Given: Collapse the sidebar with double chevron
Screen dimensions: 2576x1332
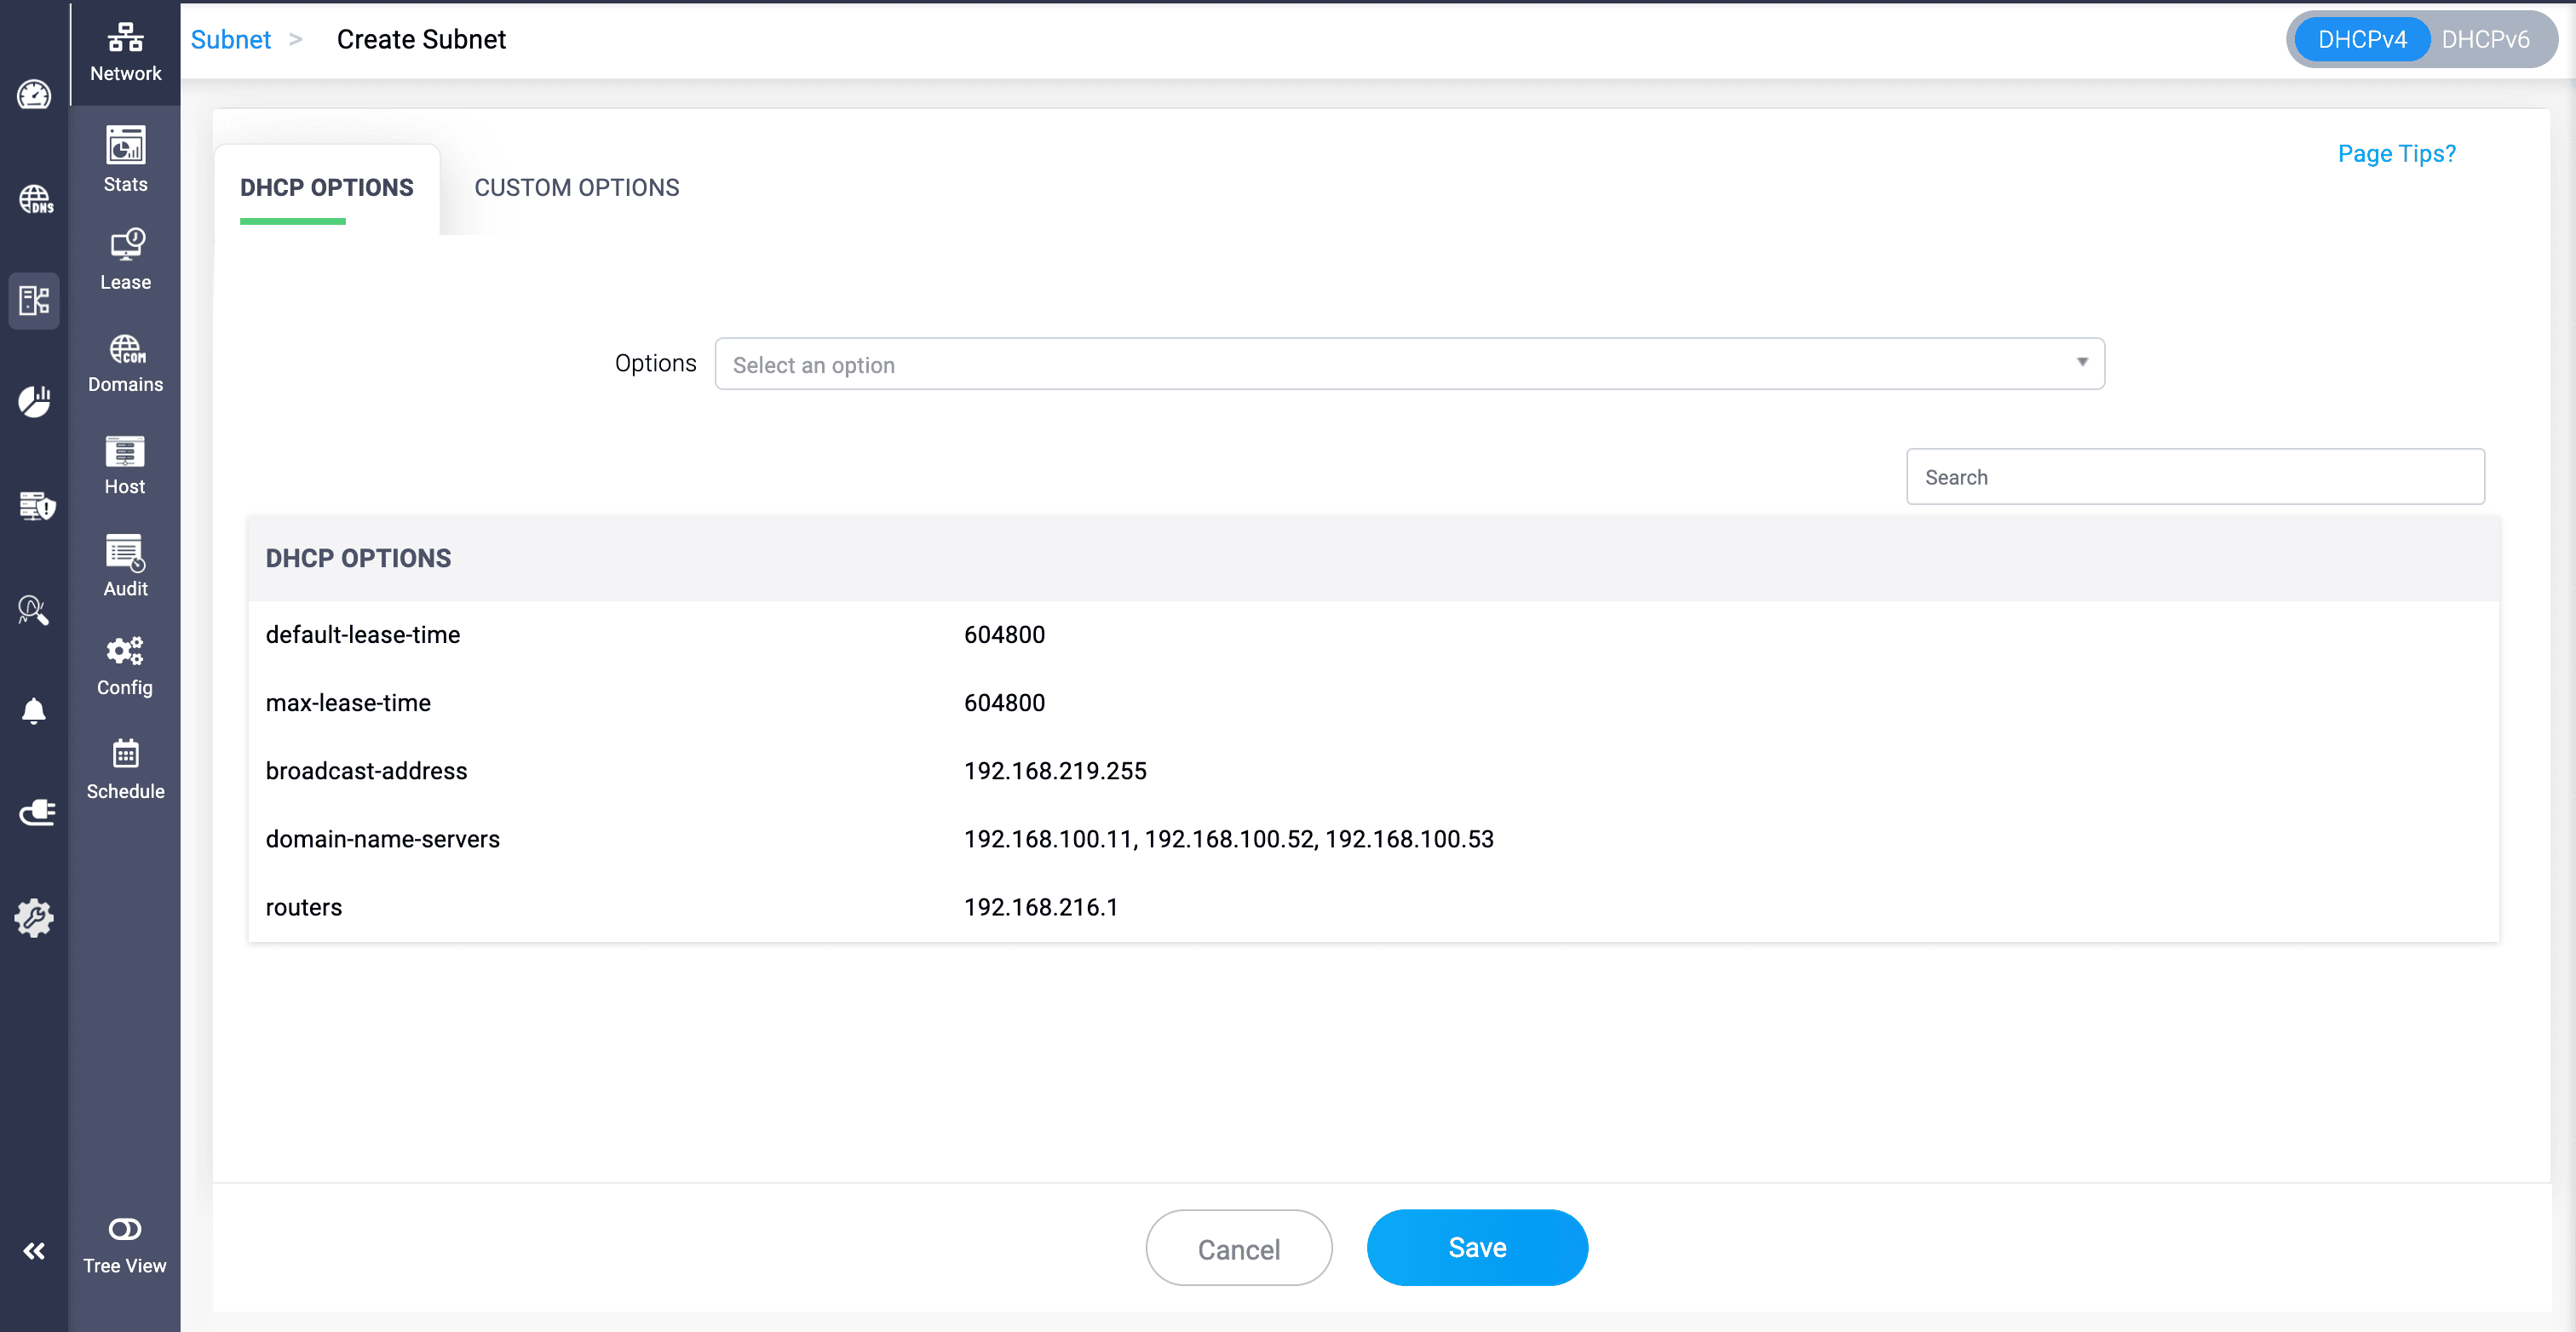Looking at the screenshot, I should point(34,1251).
